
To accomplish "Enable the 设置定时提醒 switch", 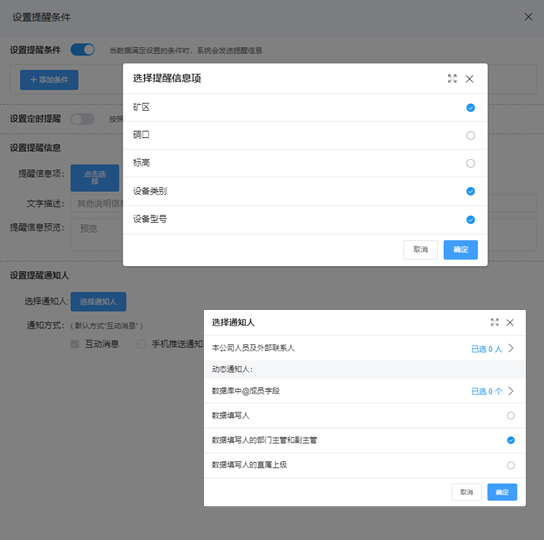I will pyautogui.click(x=83, y=119).
